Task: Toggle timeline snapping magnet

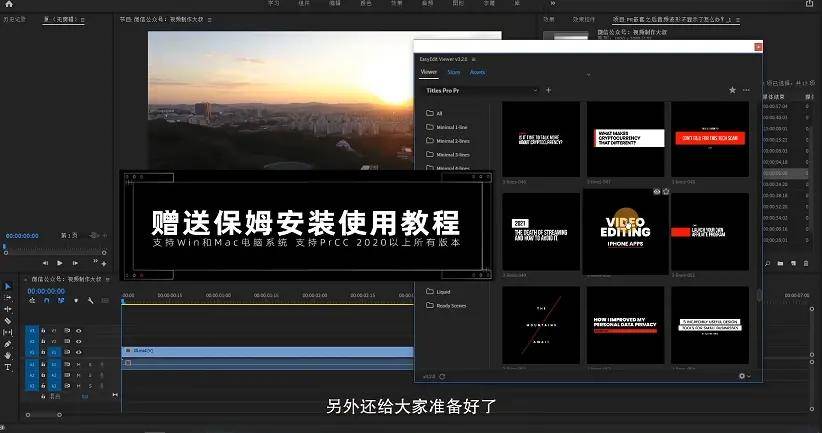Action: tap(47, 301)
